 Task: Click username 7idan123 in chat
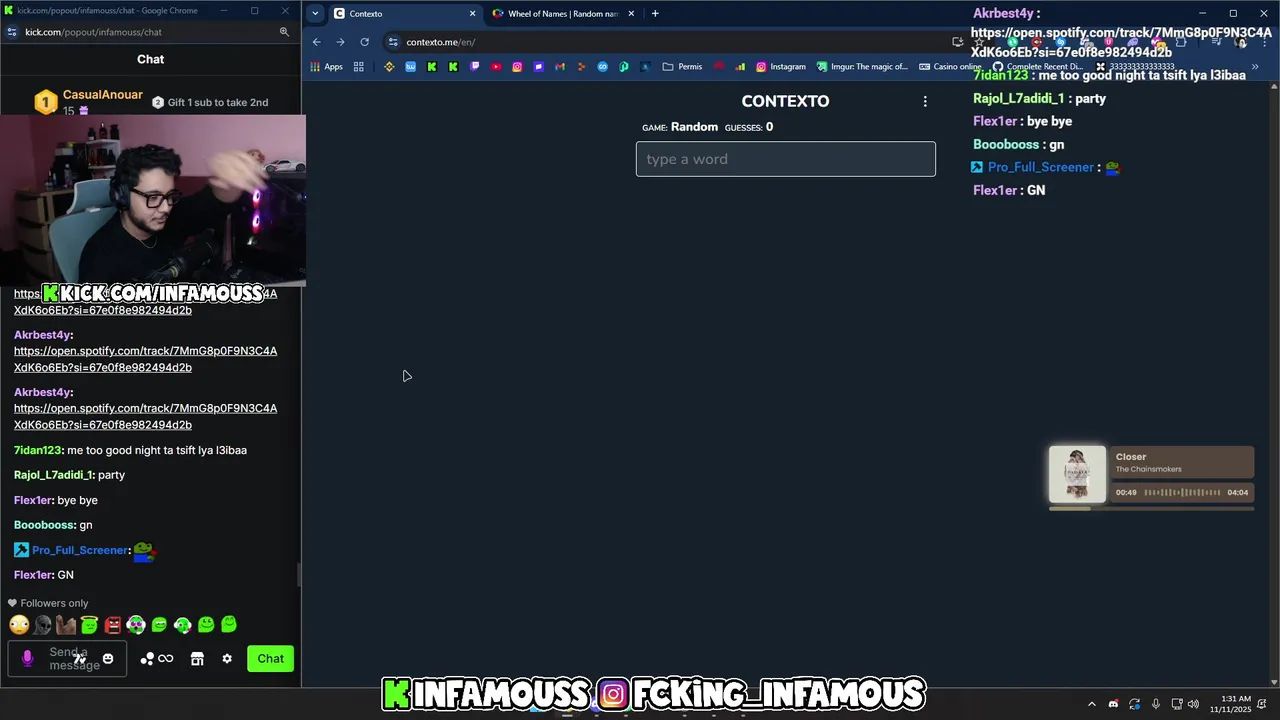point(38,450)
